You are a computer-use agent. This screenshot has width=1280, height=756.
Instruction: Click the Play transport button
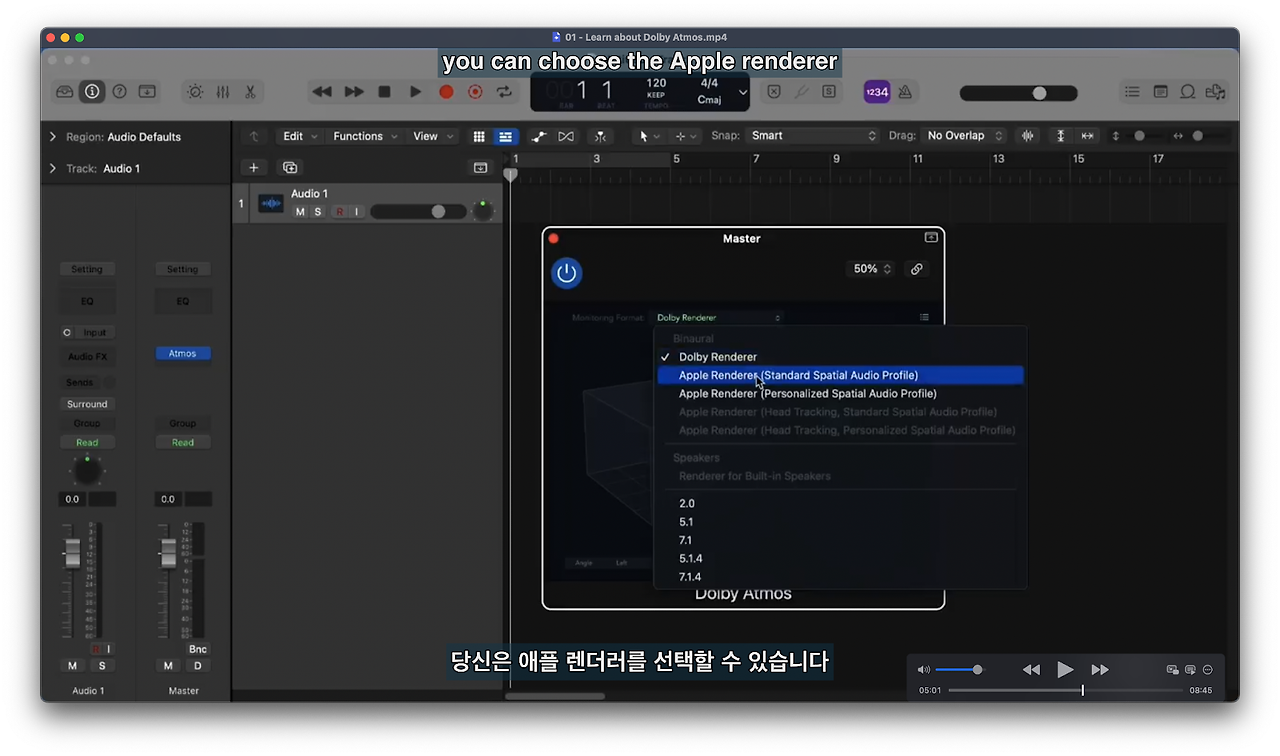[x=415, y=91]
